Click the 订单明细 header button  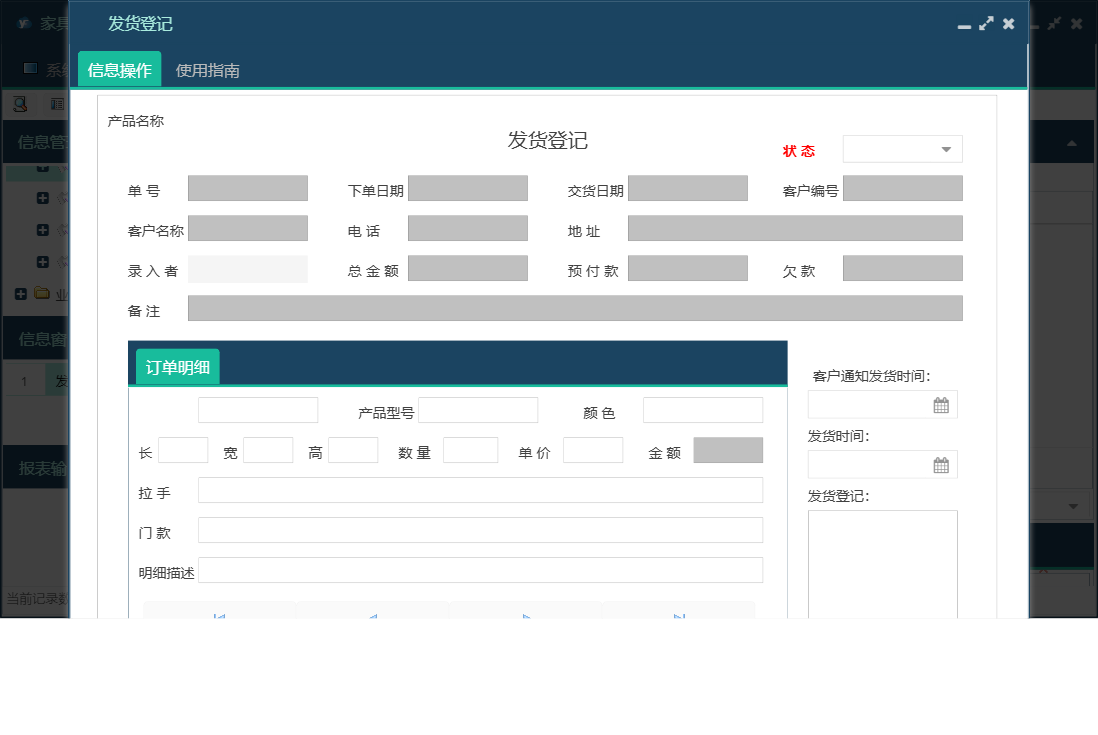coord(177,365)
